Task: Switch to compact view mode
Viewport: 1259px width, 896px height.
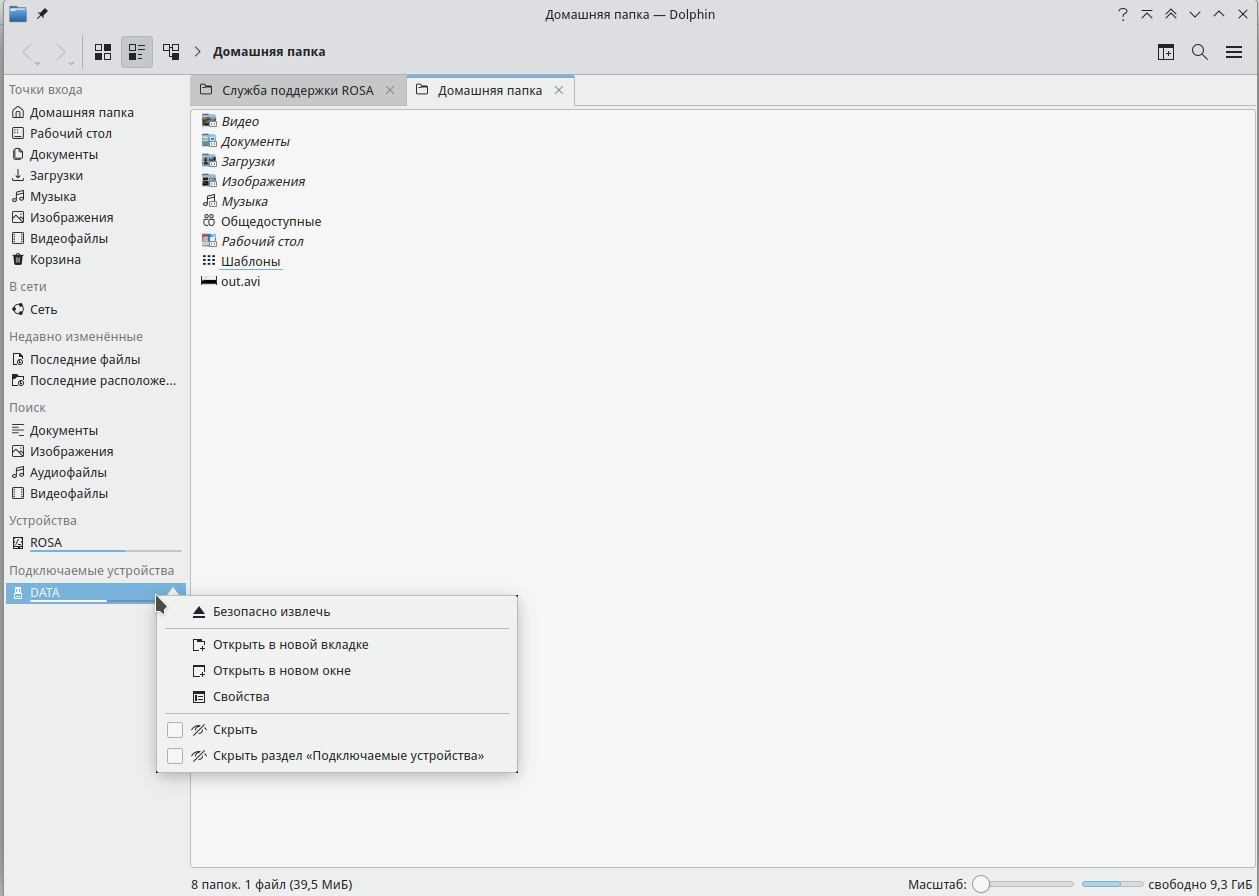Action: tap(137, 52)
